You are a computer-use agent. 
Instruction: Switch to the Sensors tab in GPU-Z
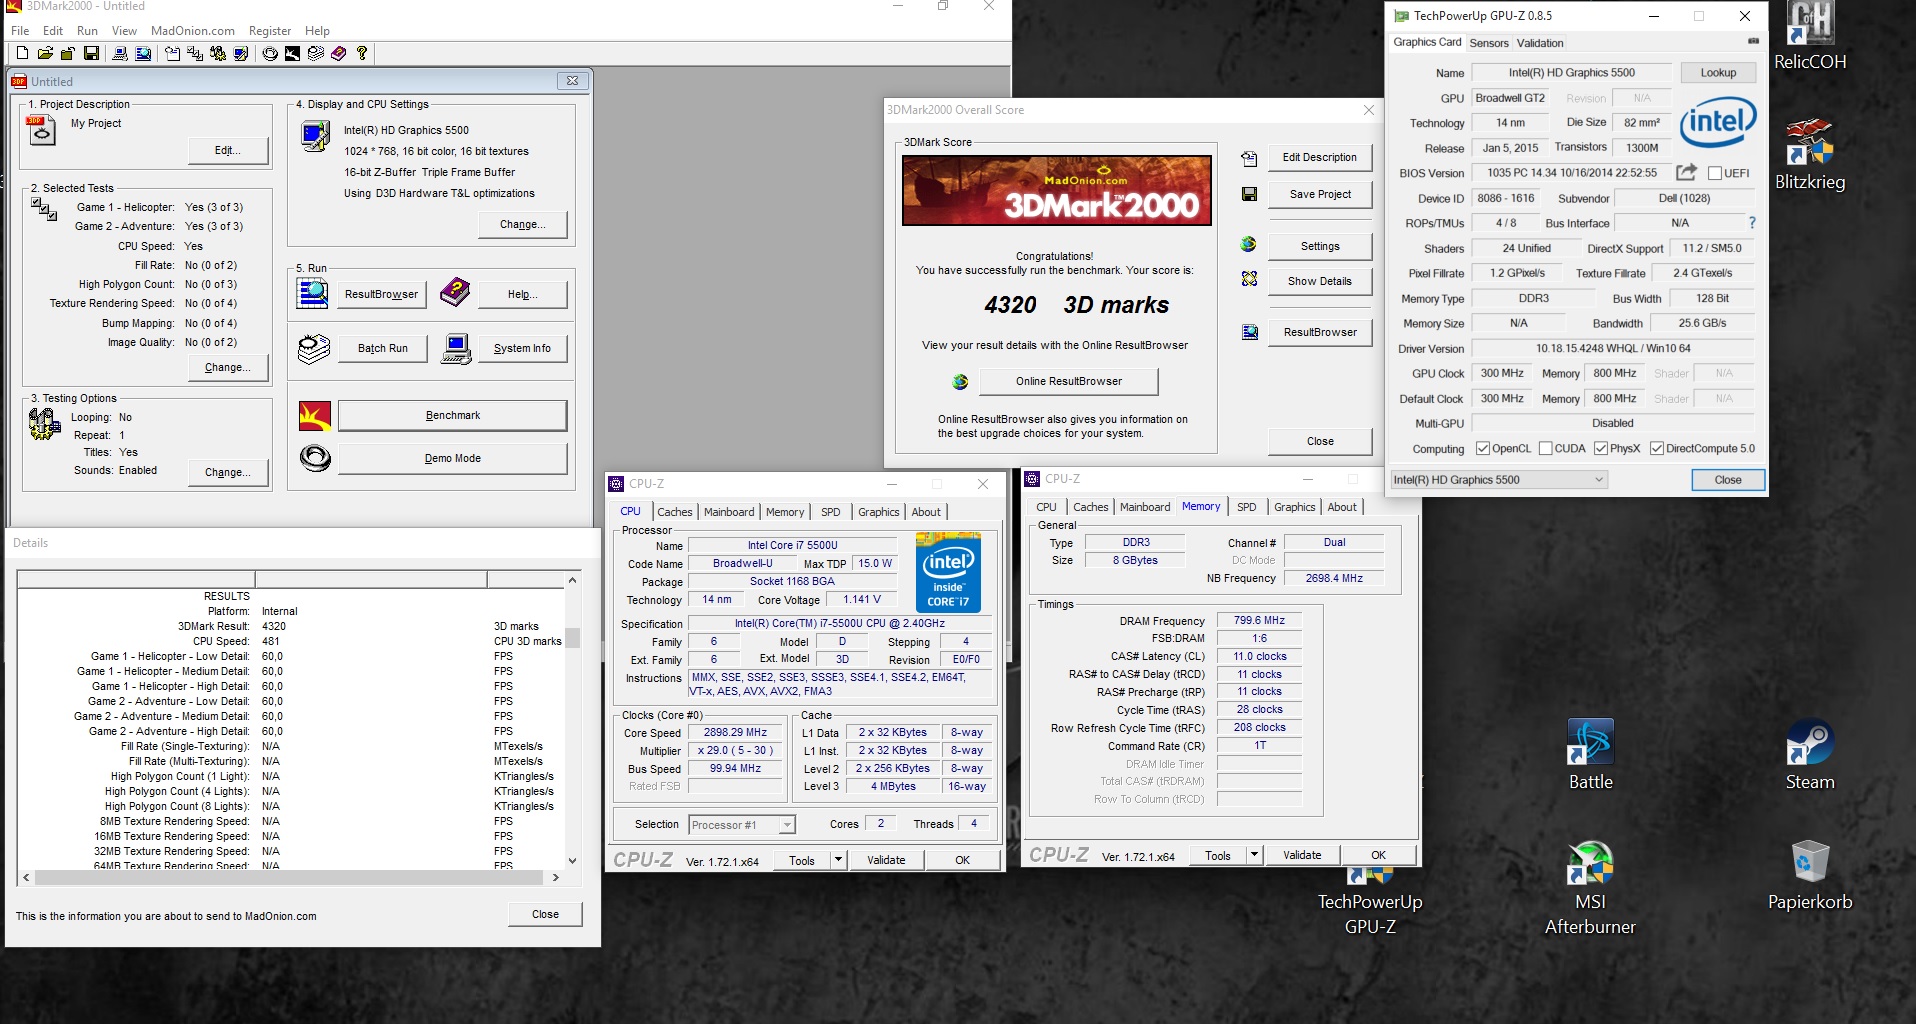(1489, 43)
